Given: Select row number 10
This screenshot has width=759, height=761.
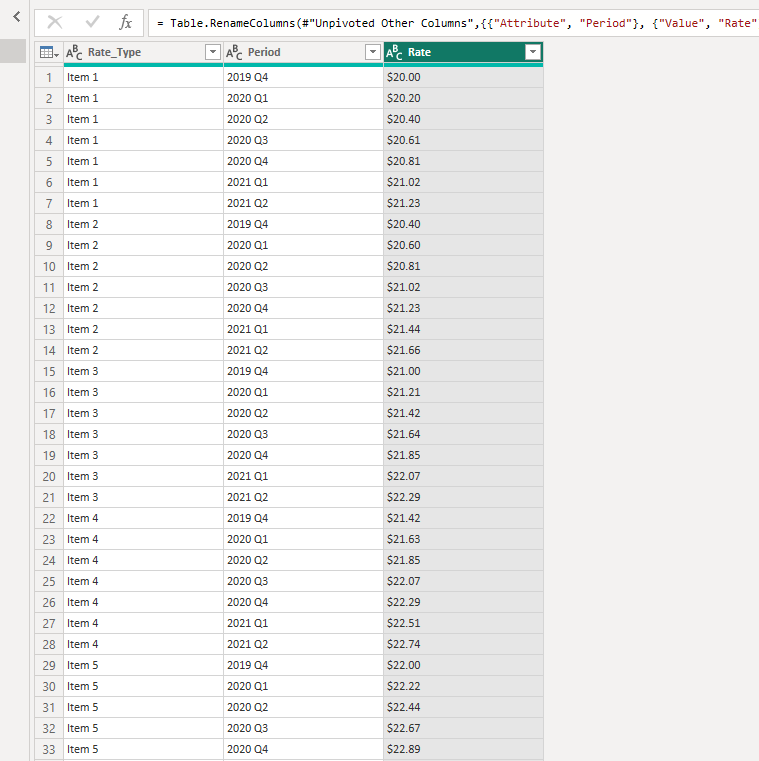Looking at the screenshot, I should tap(49, 266).
